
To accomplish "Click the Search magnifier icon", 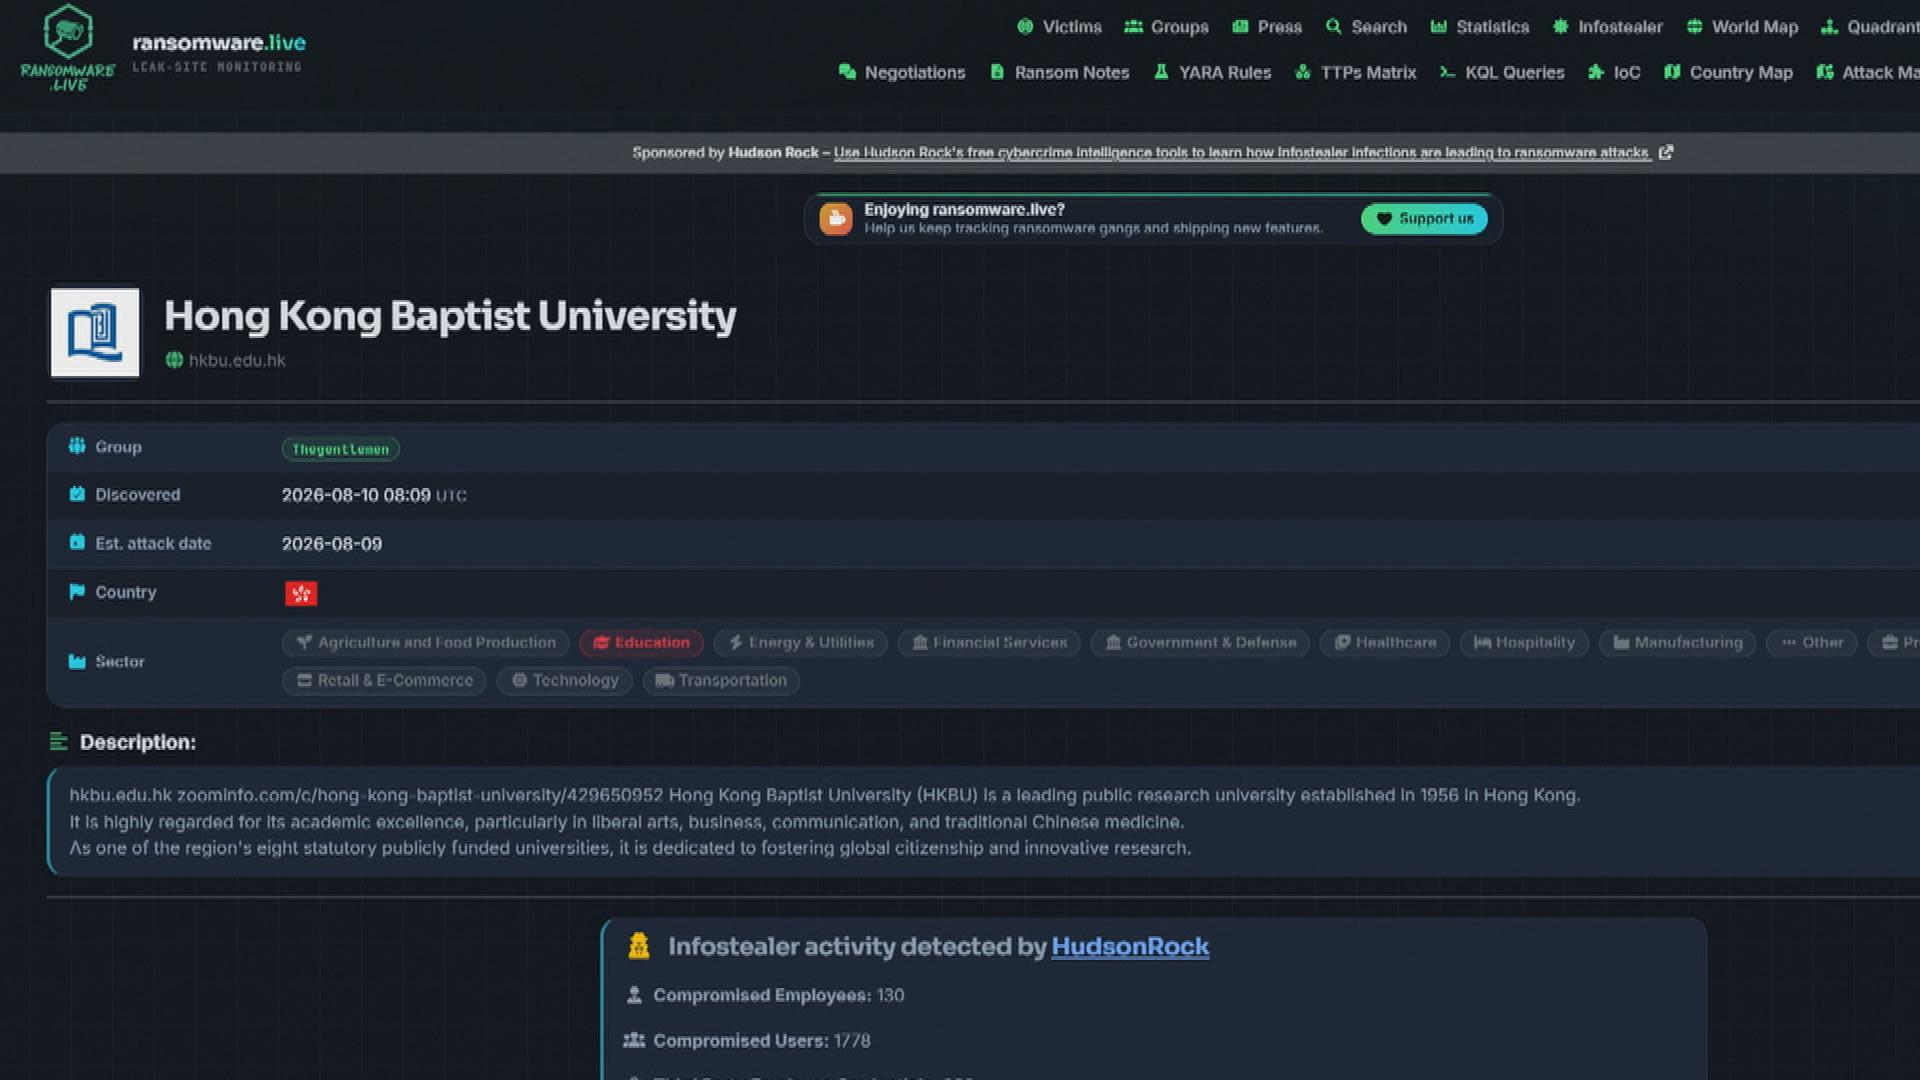I will point(1334,27).
